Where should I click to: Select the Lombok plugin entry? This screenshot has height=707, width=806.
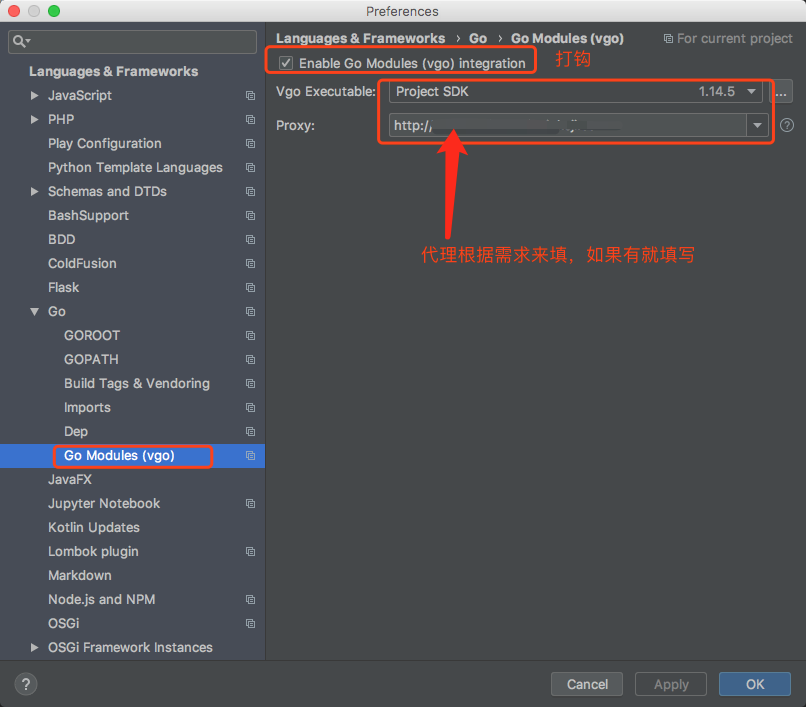click(x=93, y=551)
